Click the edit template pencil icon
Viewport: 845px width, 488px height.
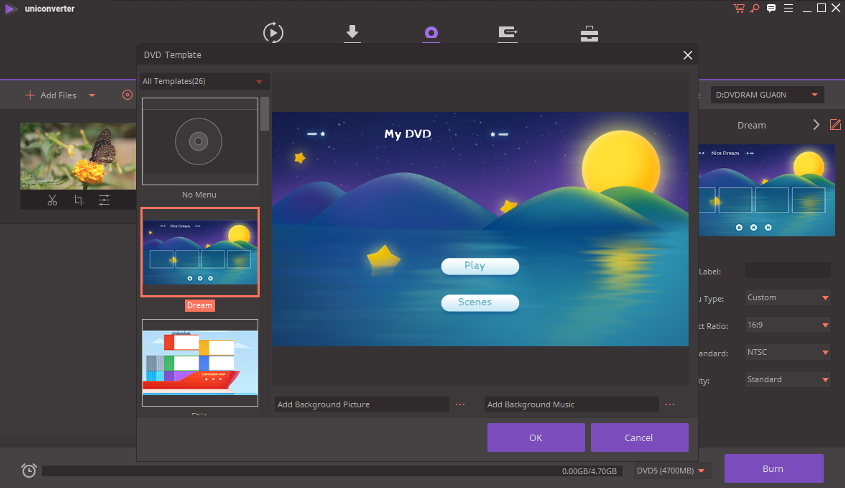click(836, 125)
